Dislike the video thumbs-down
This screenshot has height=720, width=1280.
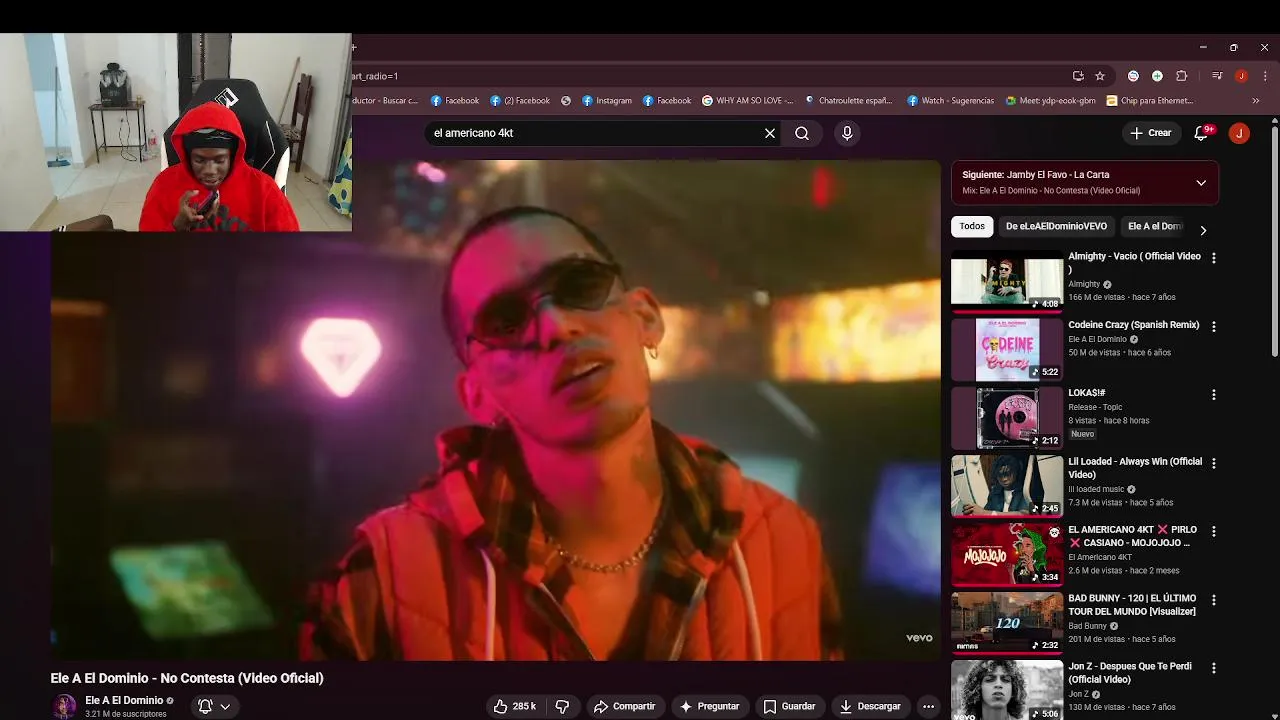[562, 706]
